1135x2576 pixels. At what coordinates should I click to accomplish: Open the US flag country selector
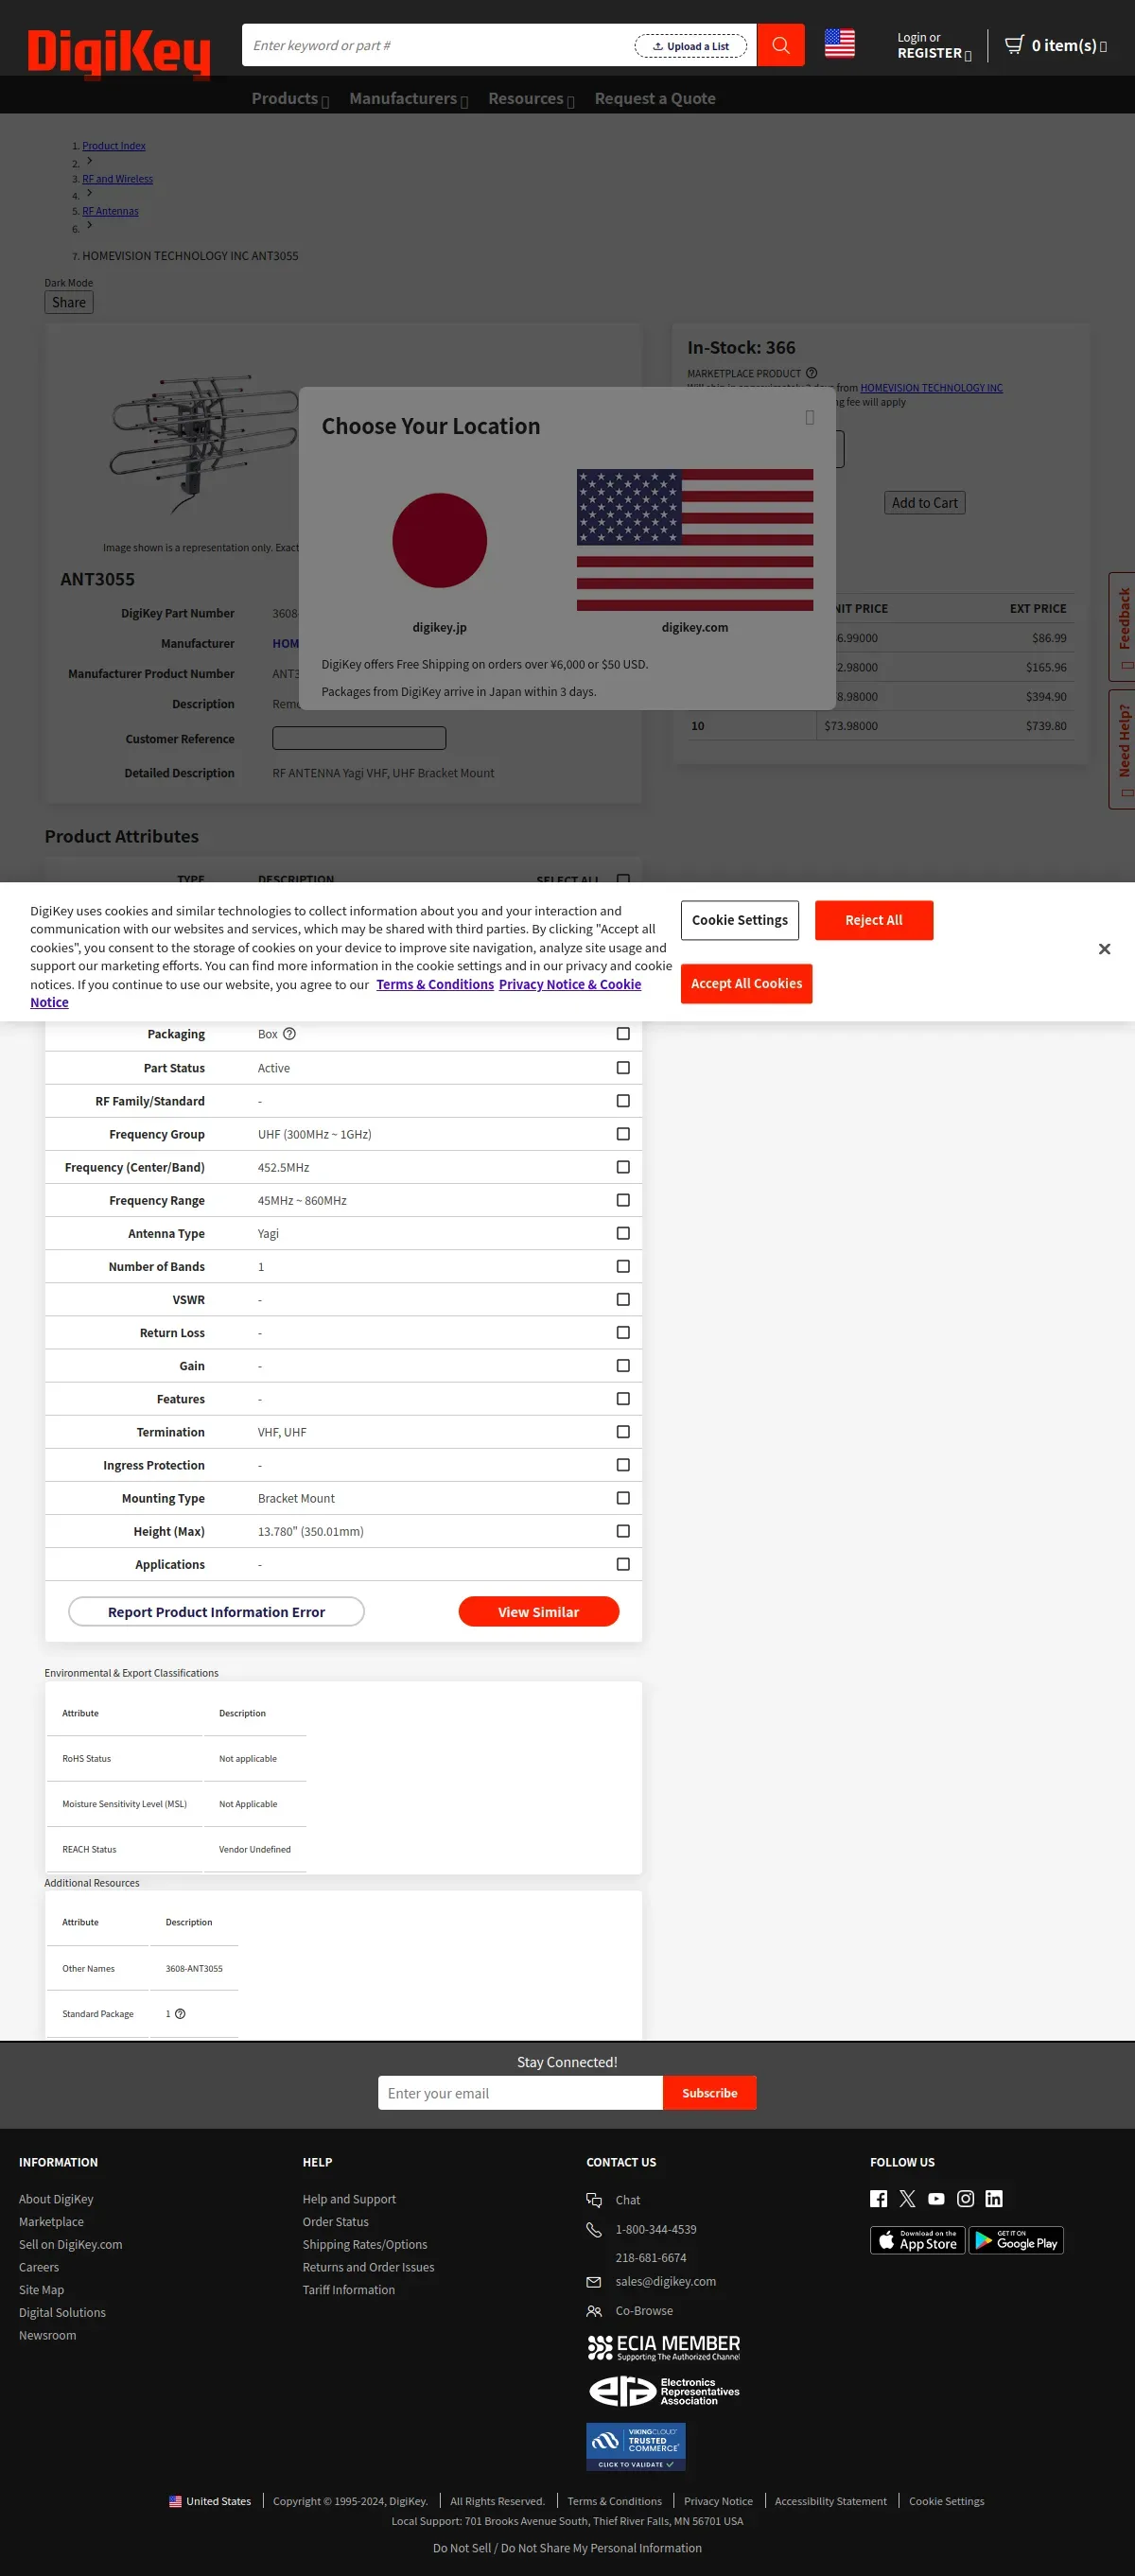pos(839,43)
